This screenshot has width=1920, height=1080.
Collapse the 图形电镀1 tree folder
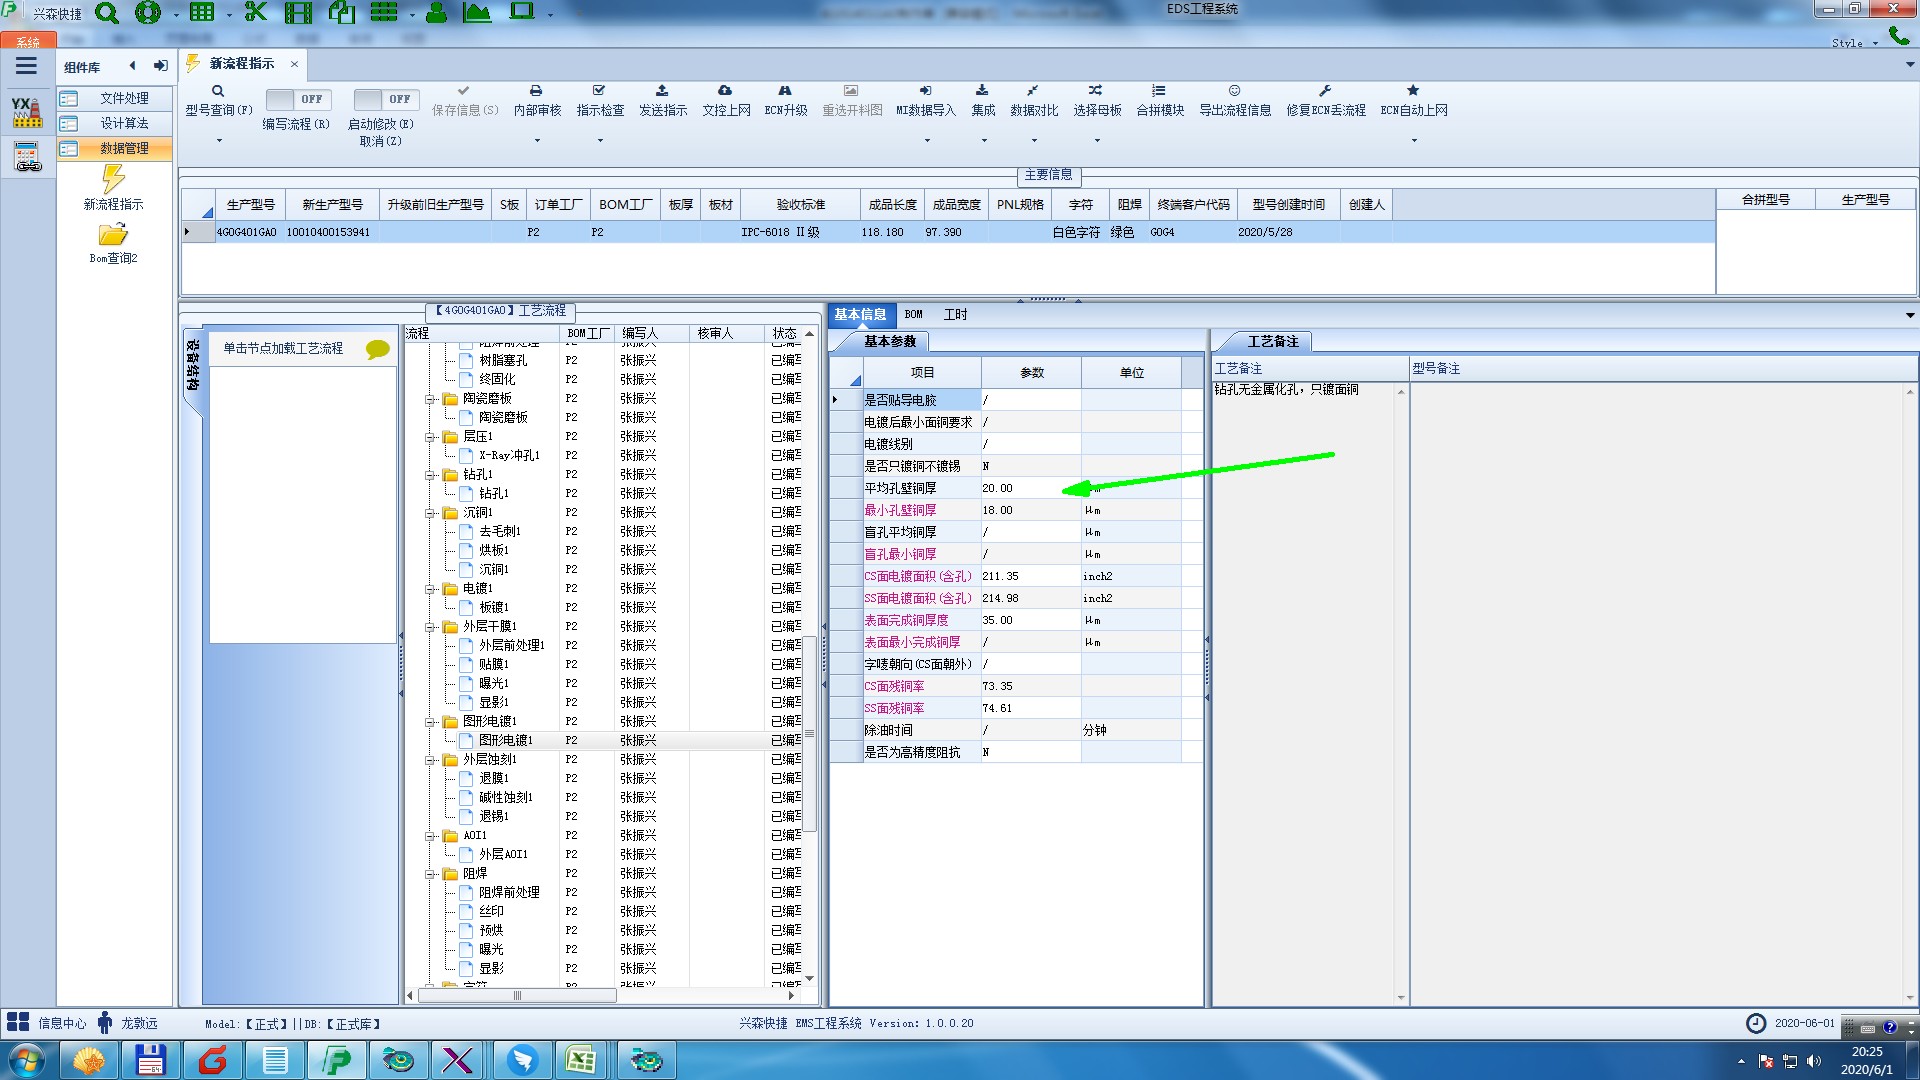[x=431, y=722]
